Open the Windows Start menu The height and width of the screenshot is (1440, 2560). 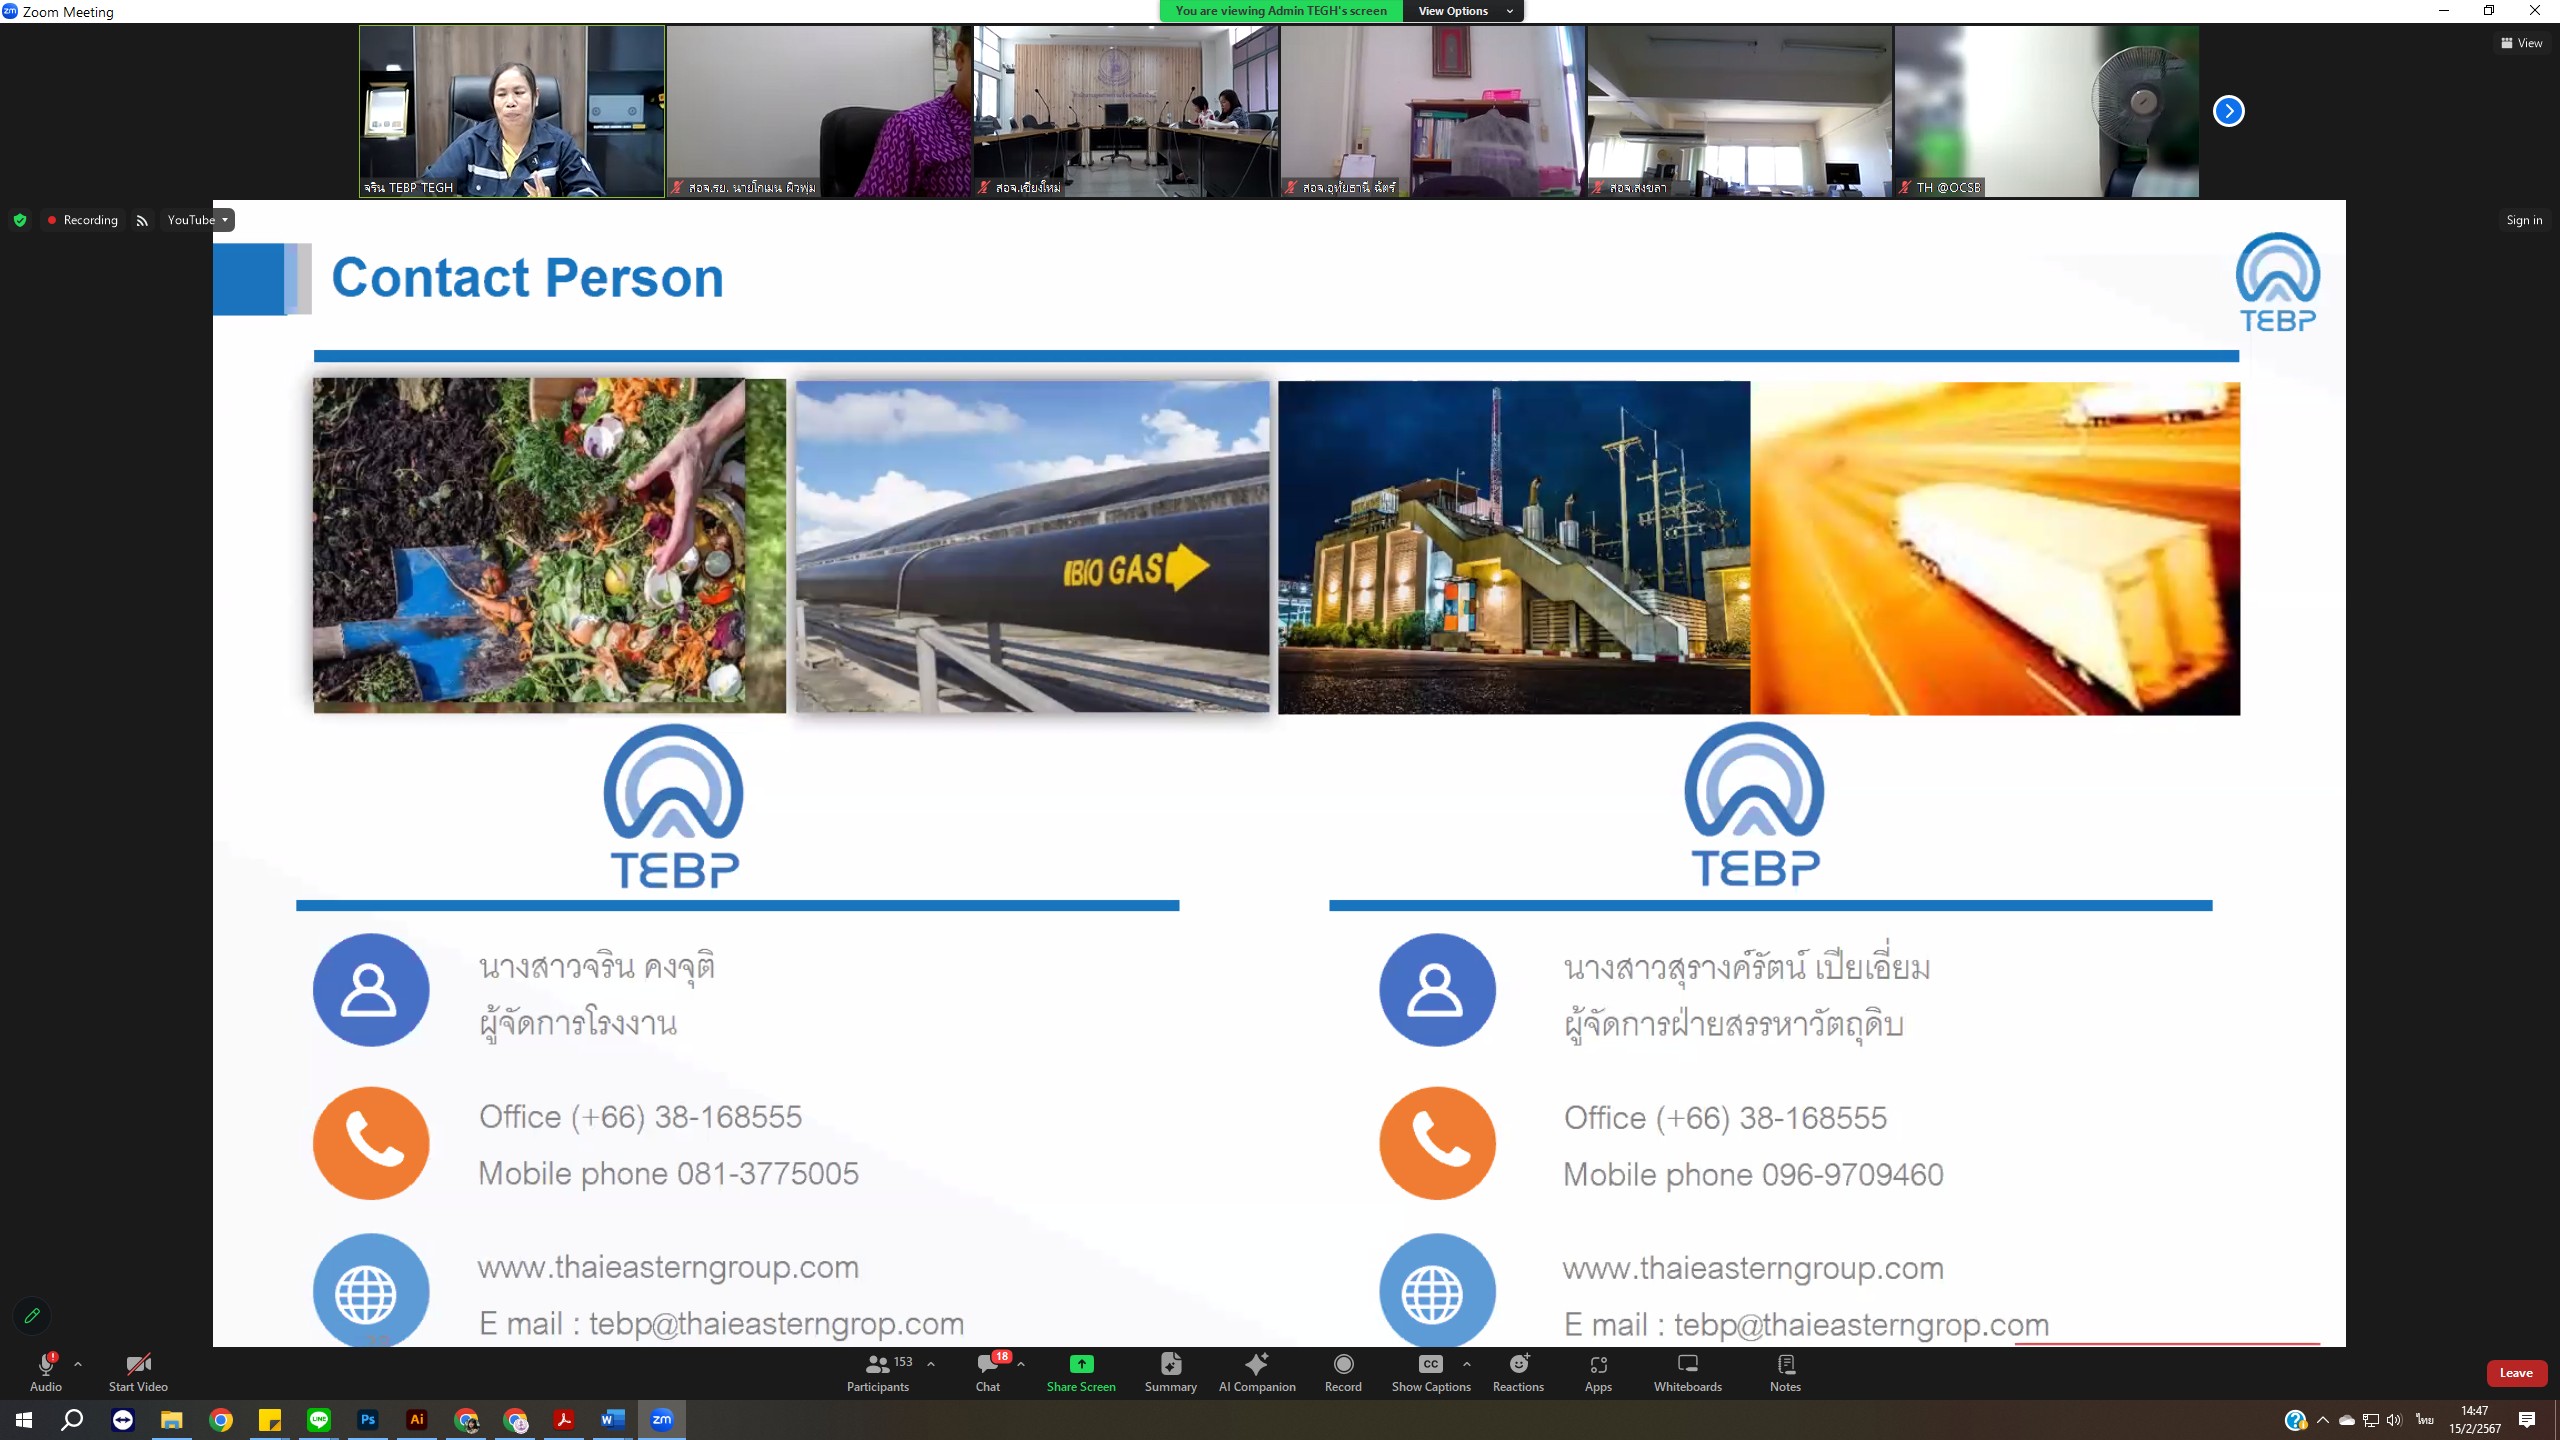(24, 1420)
